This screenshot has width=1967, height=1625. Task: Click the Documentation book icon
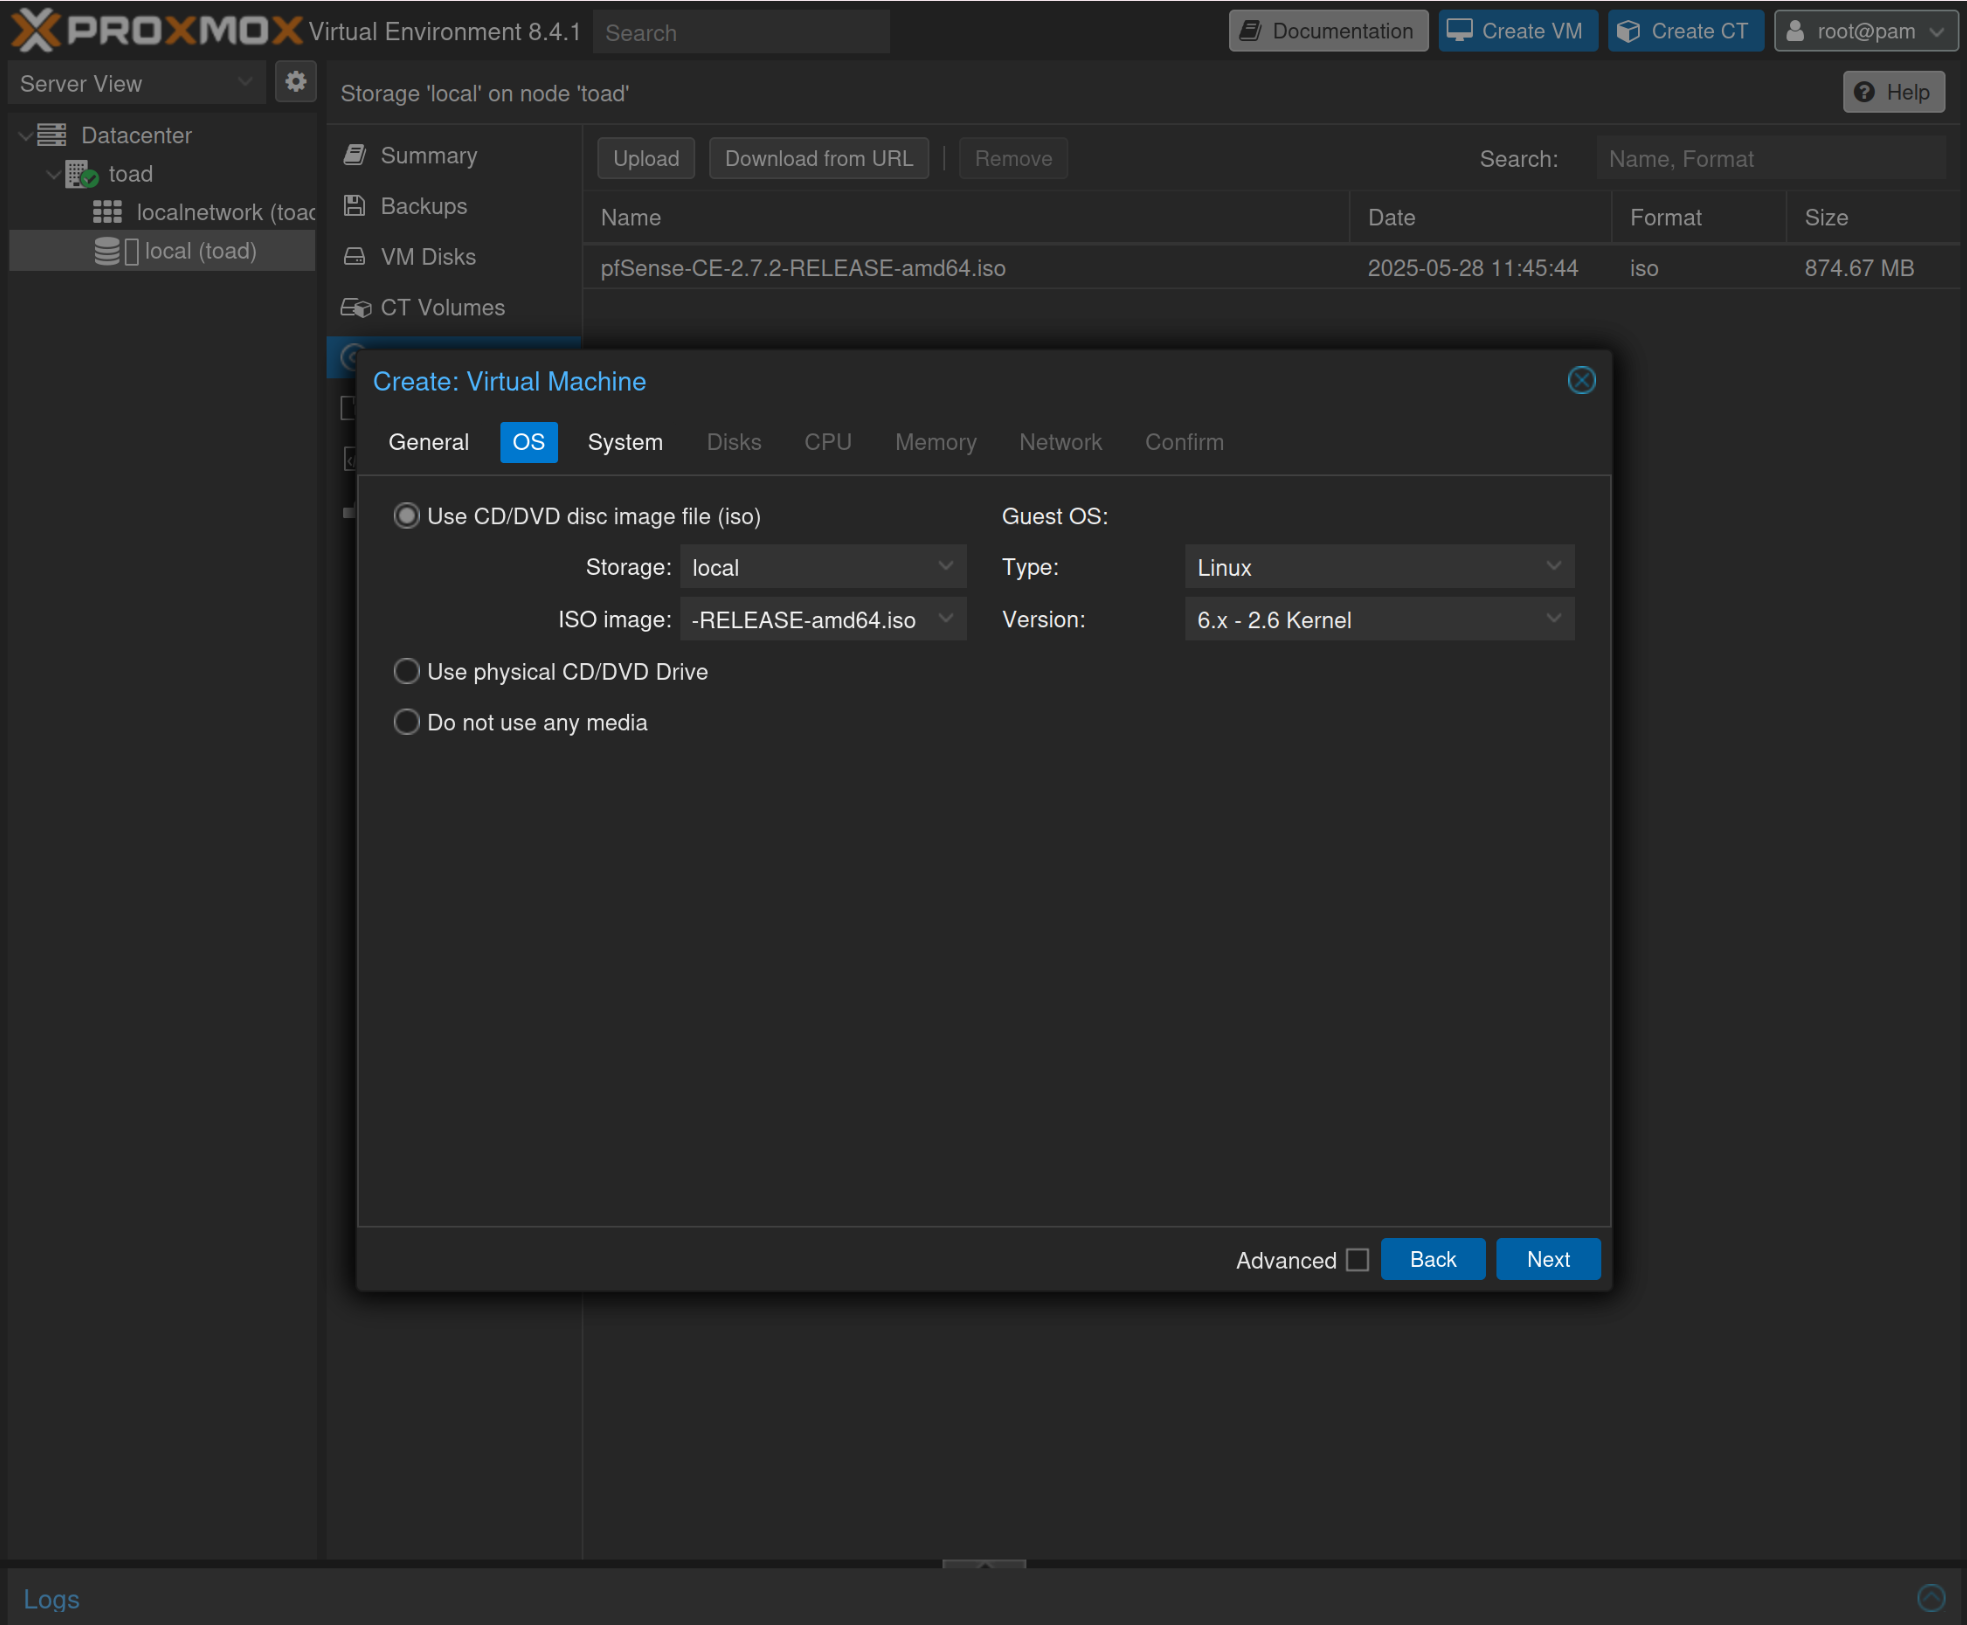pyautogui.click(x=1250, y=31)
